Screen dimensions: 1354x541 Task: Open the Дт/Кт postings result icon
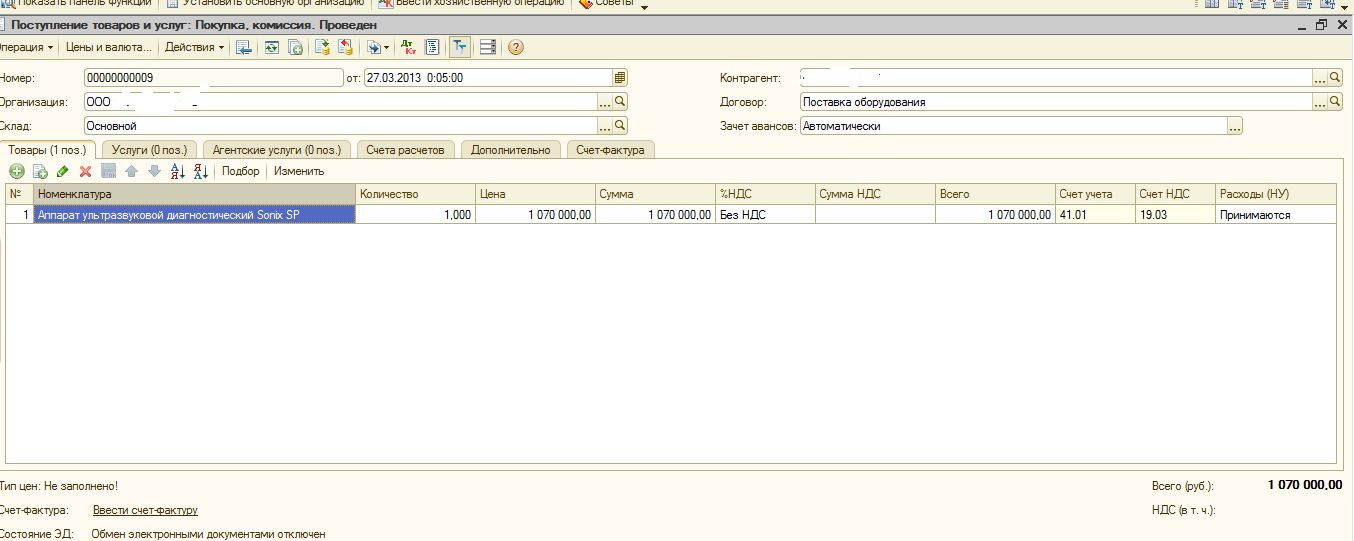[x=408, y=47]
